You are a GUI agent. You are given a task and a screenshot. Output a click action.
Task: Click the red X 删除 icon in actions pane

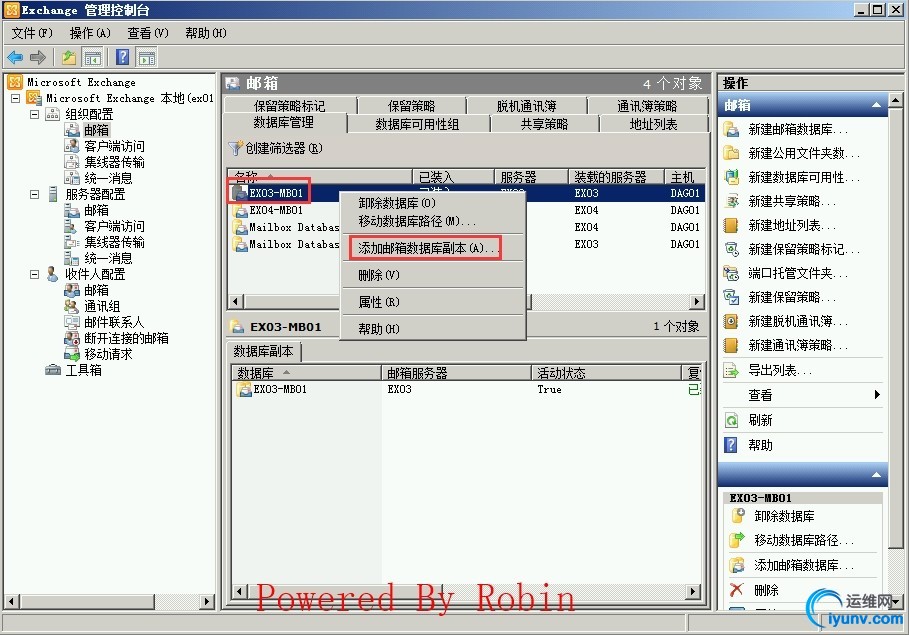coord(737,590)
